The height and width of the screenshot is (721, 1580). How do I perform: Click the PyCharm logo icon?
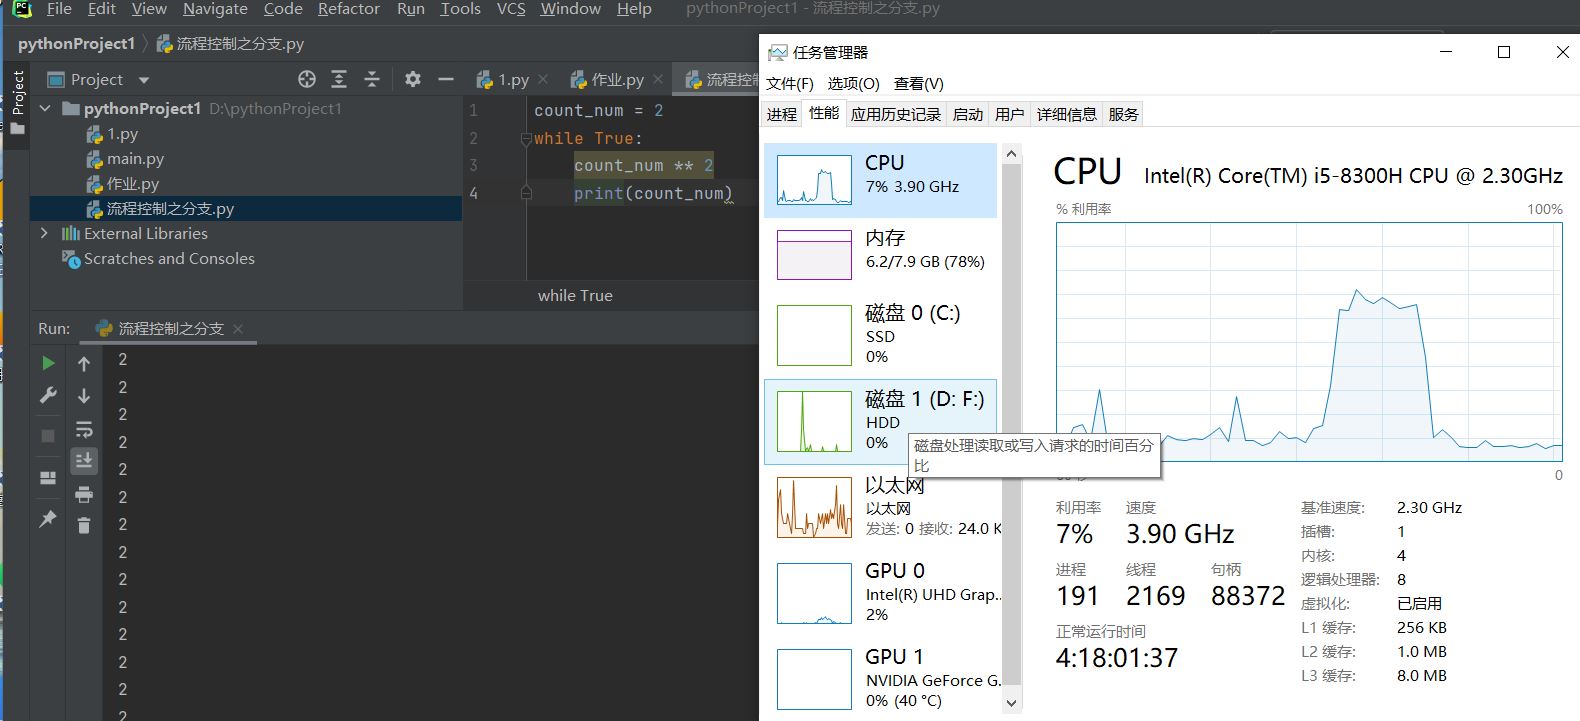22,9
